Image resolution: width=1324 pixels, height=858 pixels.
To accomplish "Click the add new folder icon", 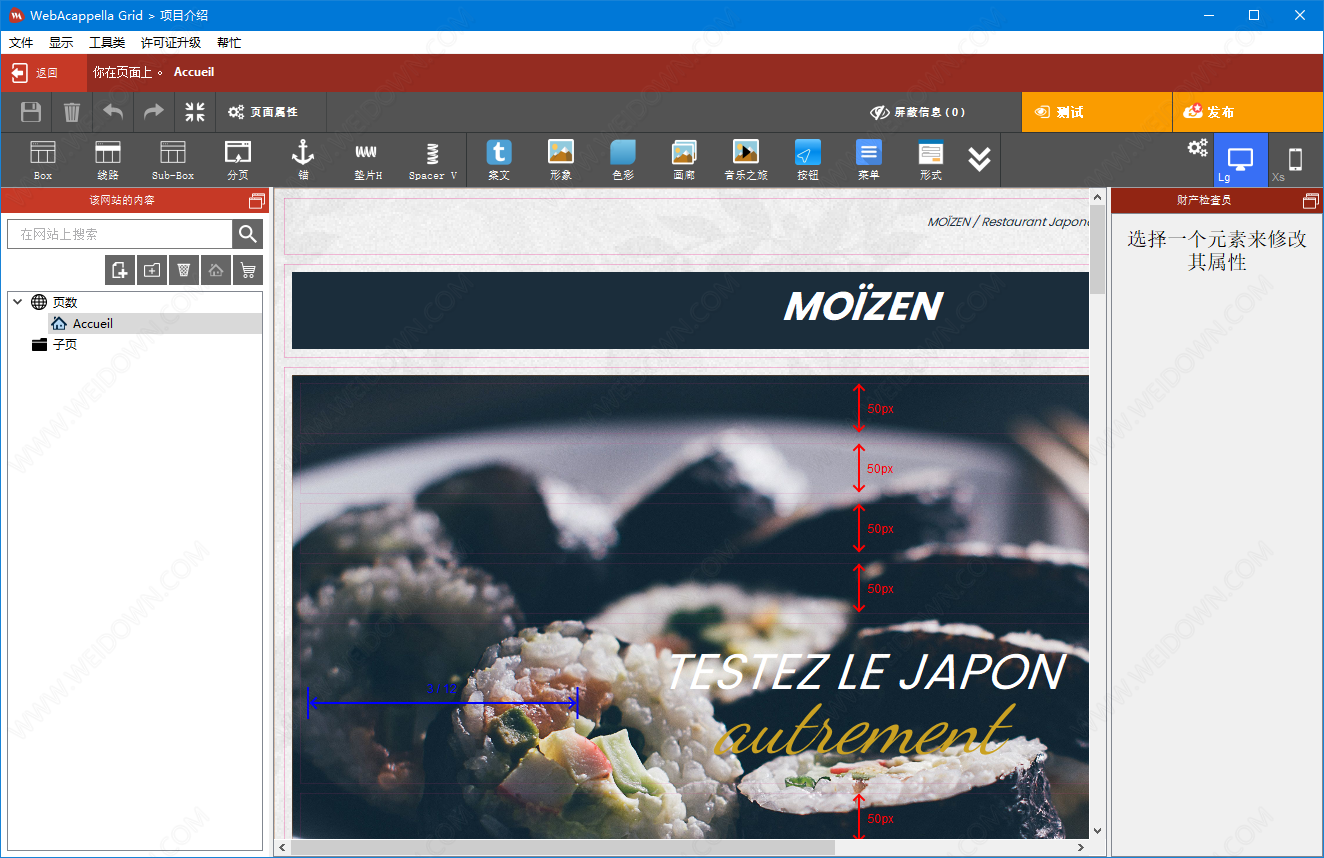I will click(152, 270).
